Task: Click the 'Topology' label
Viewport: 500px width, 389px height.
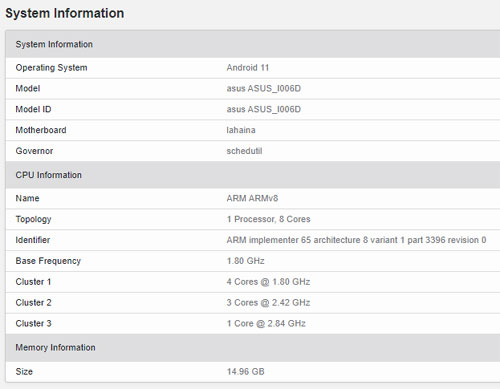Action: (33, 219)
